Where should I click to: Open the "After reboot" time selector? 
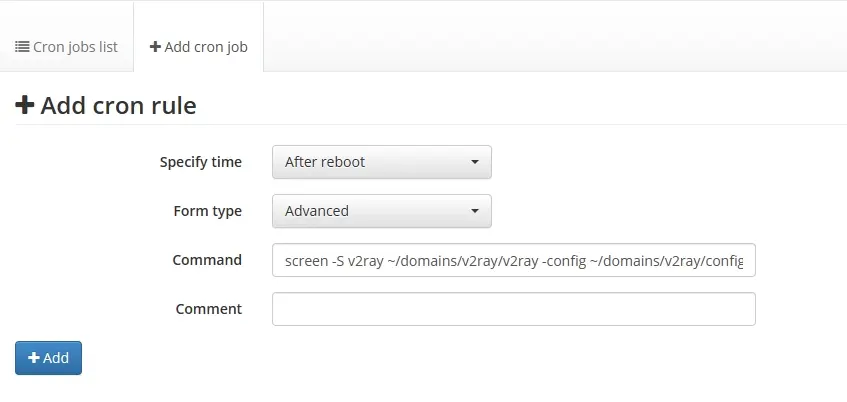pos(381,162)
